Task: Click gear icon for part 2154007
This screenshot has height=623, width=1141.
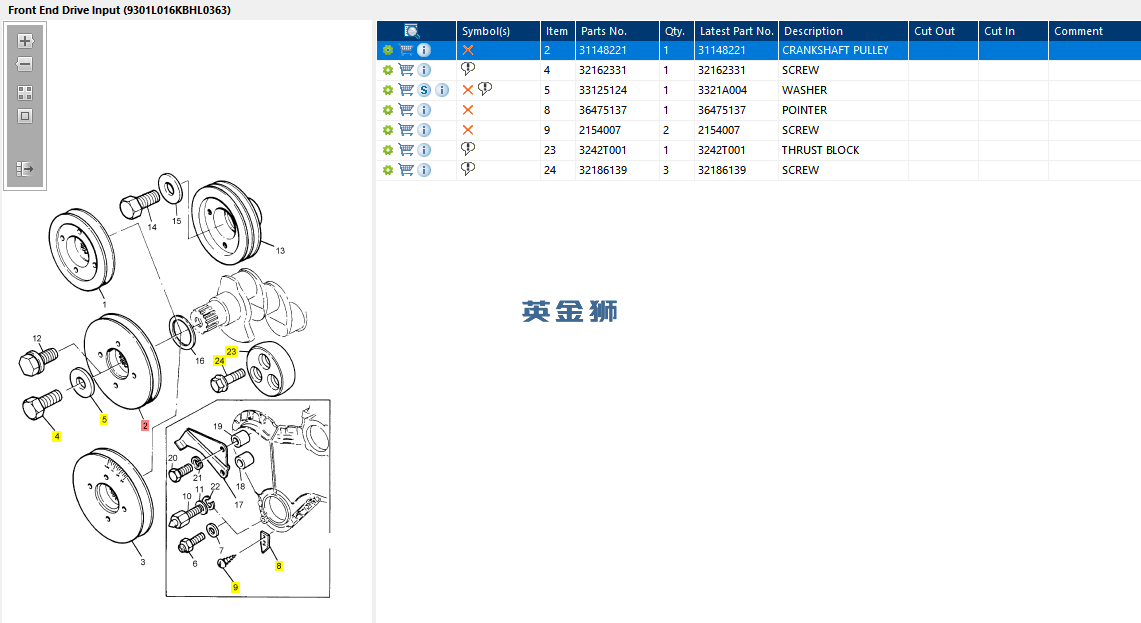Action: [388, 130]
